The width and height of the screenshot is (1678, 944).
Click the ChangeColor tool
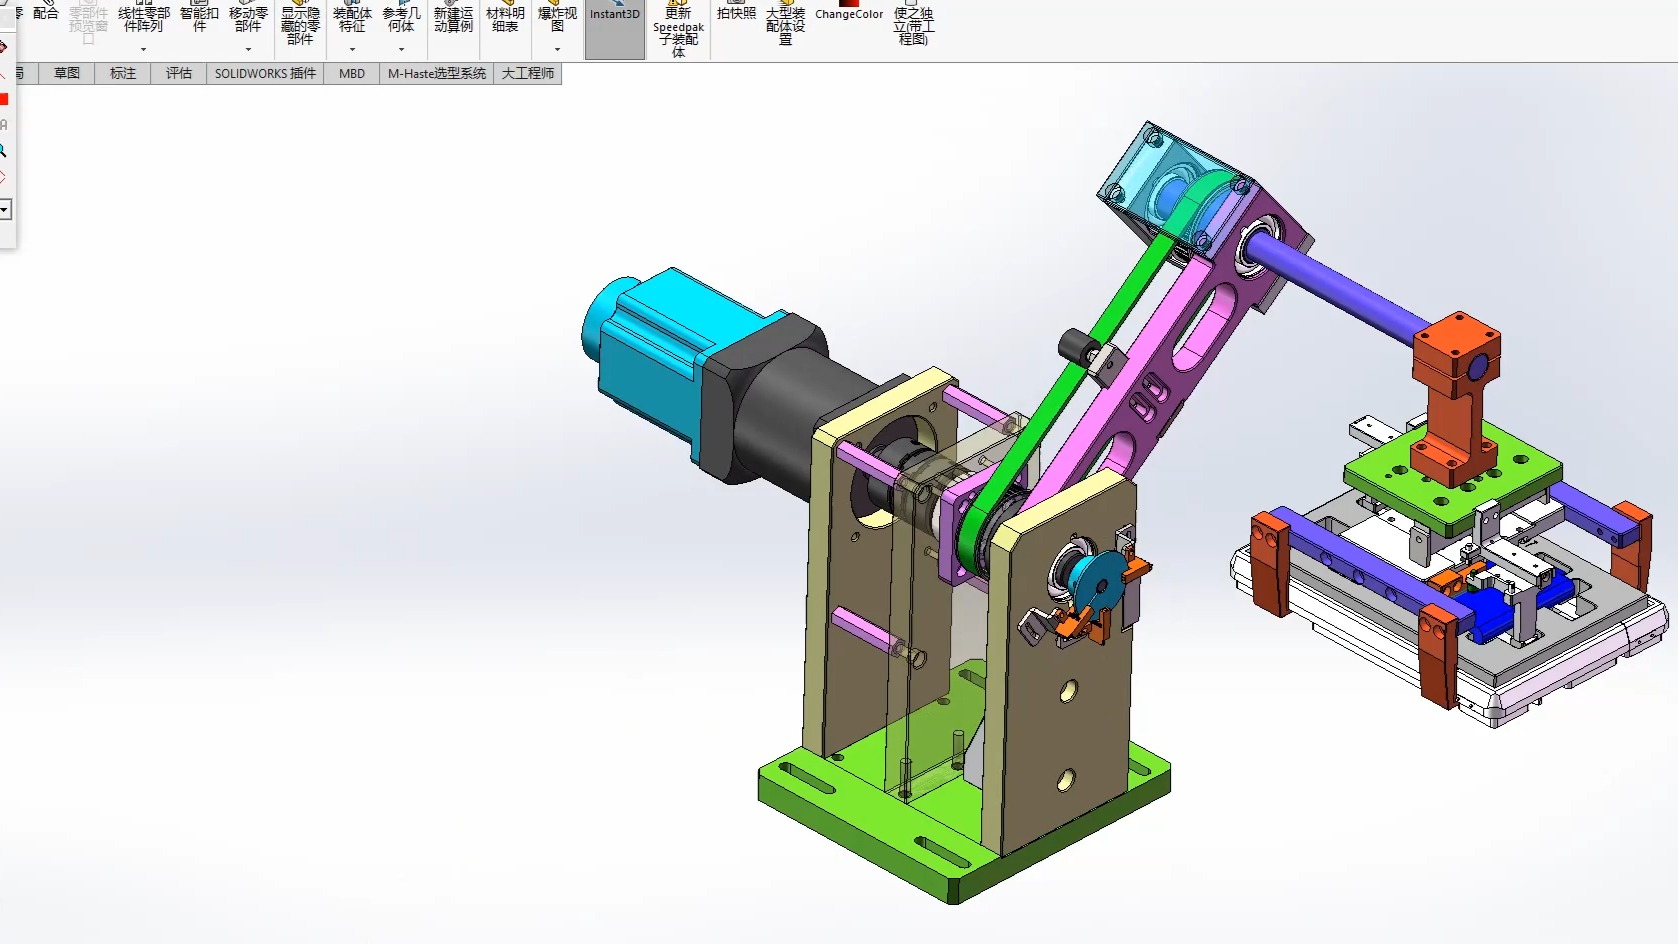point(849,12)
